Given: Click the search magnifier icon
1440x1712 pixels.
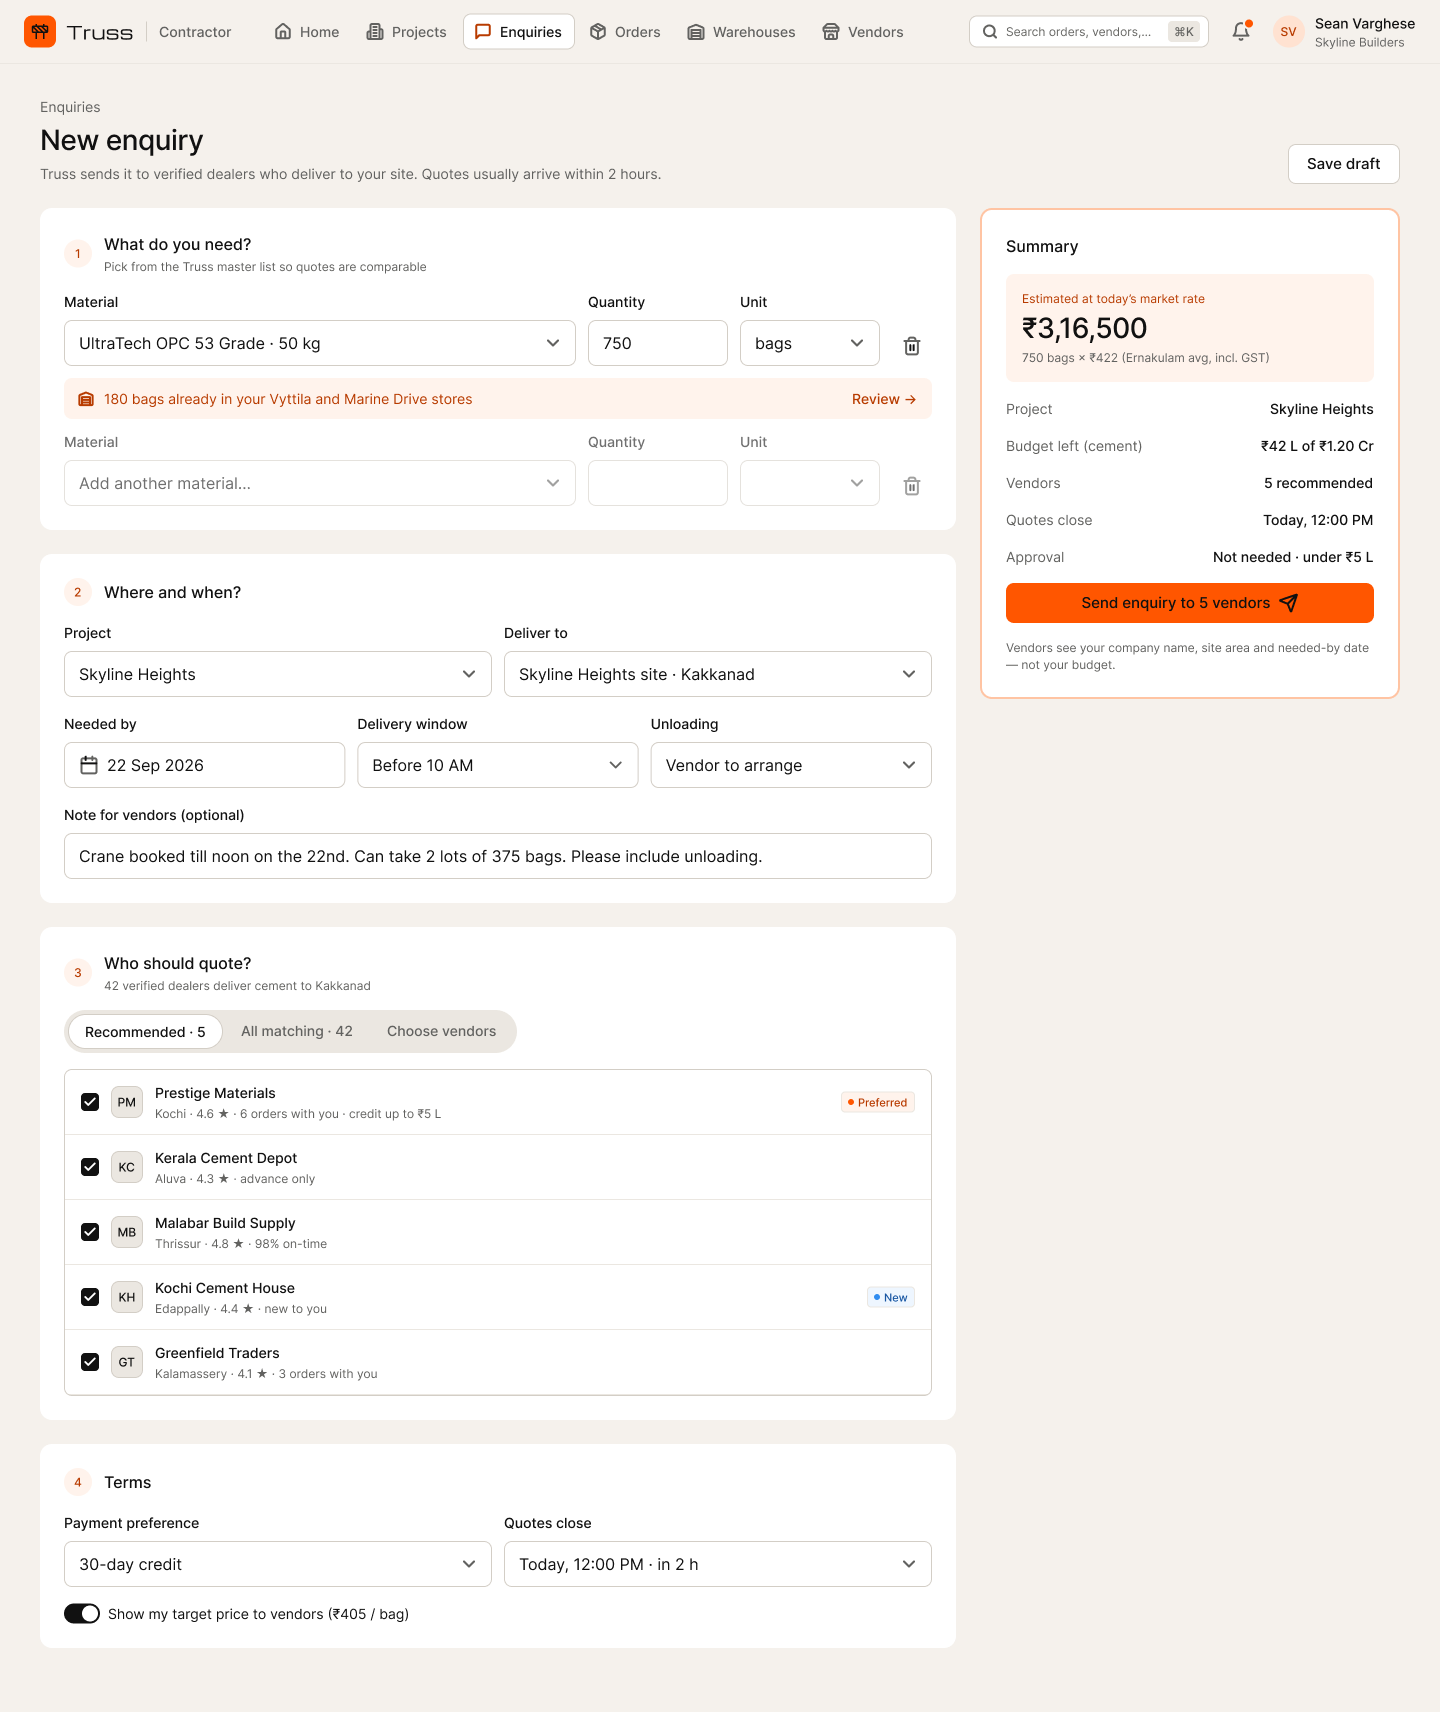Looking at the screenshot, I should (990, 32).
